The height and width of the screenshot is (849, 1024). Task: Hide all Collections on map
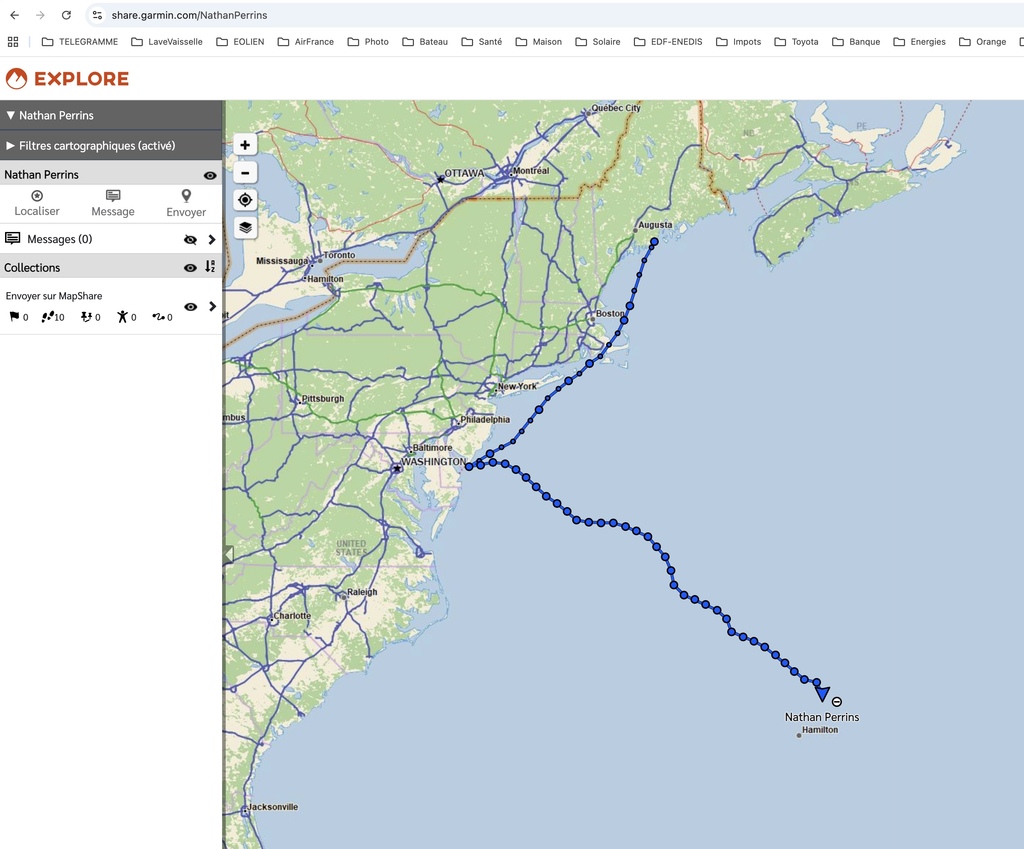tap(190, 267)
